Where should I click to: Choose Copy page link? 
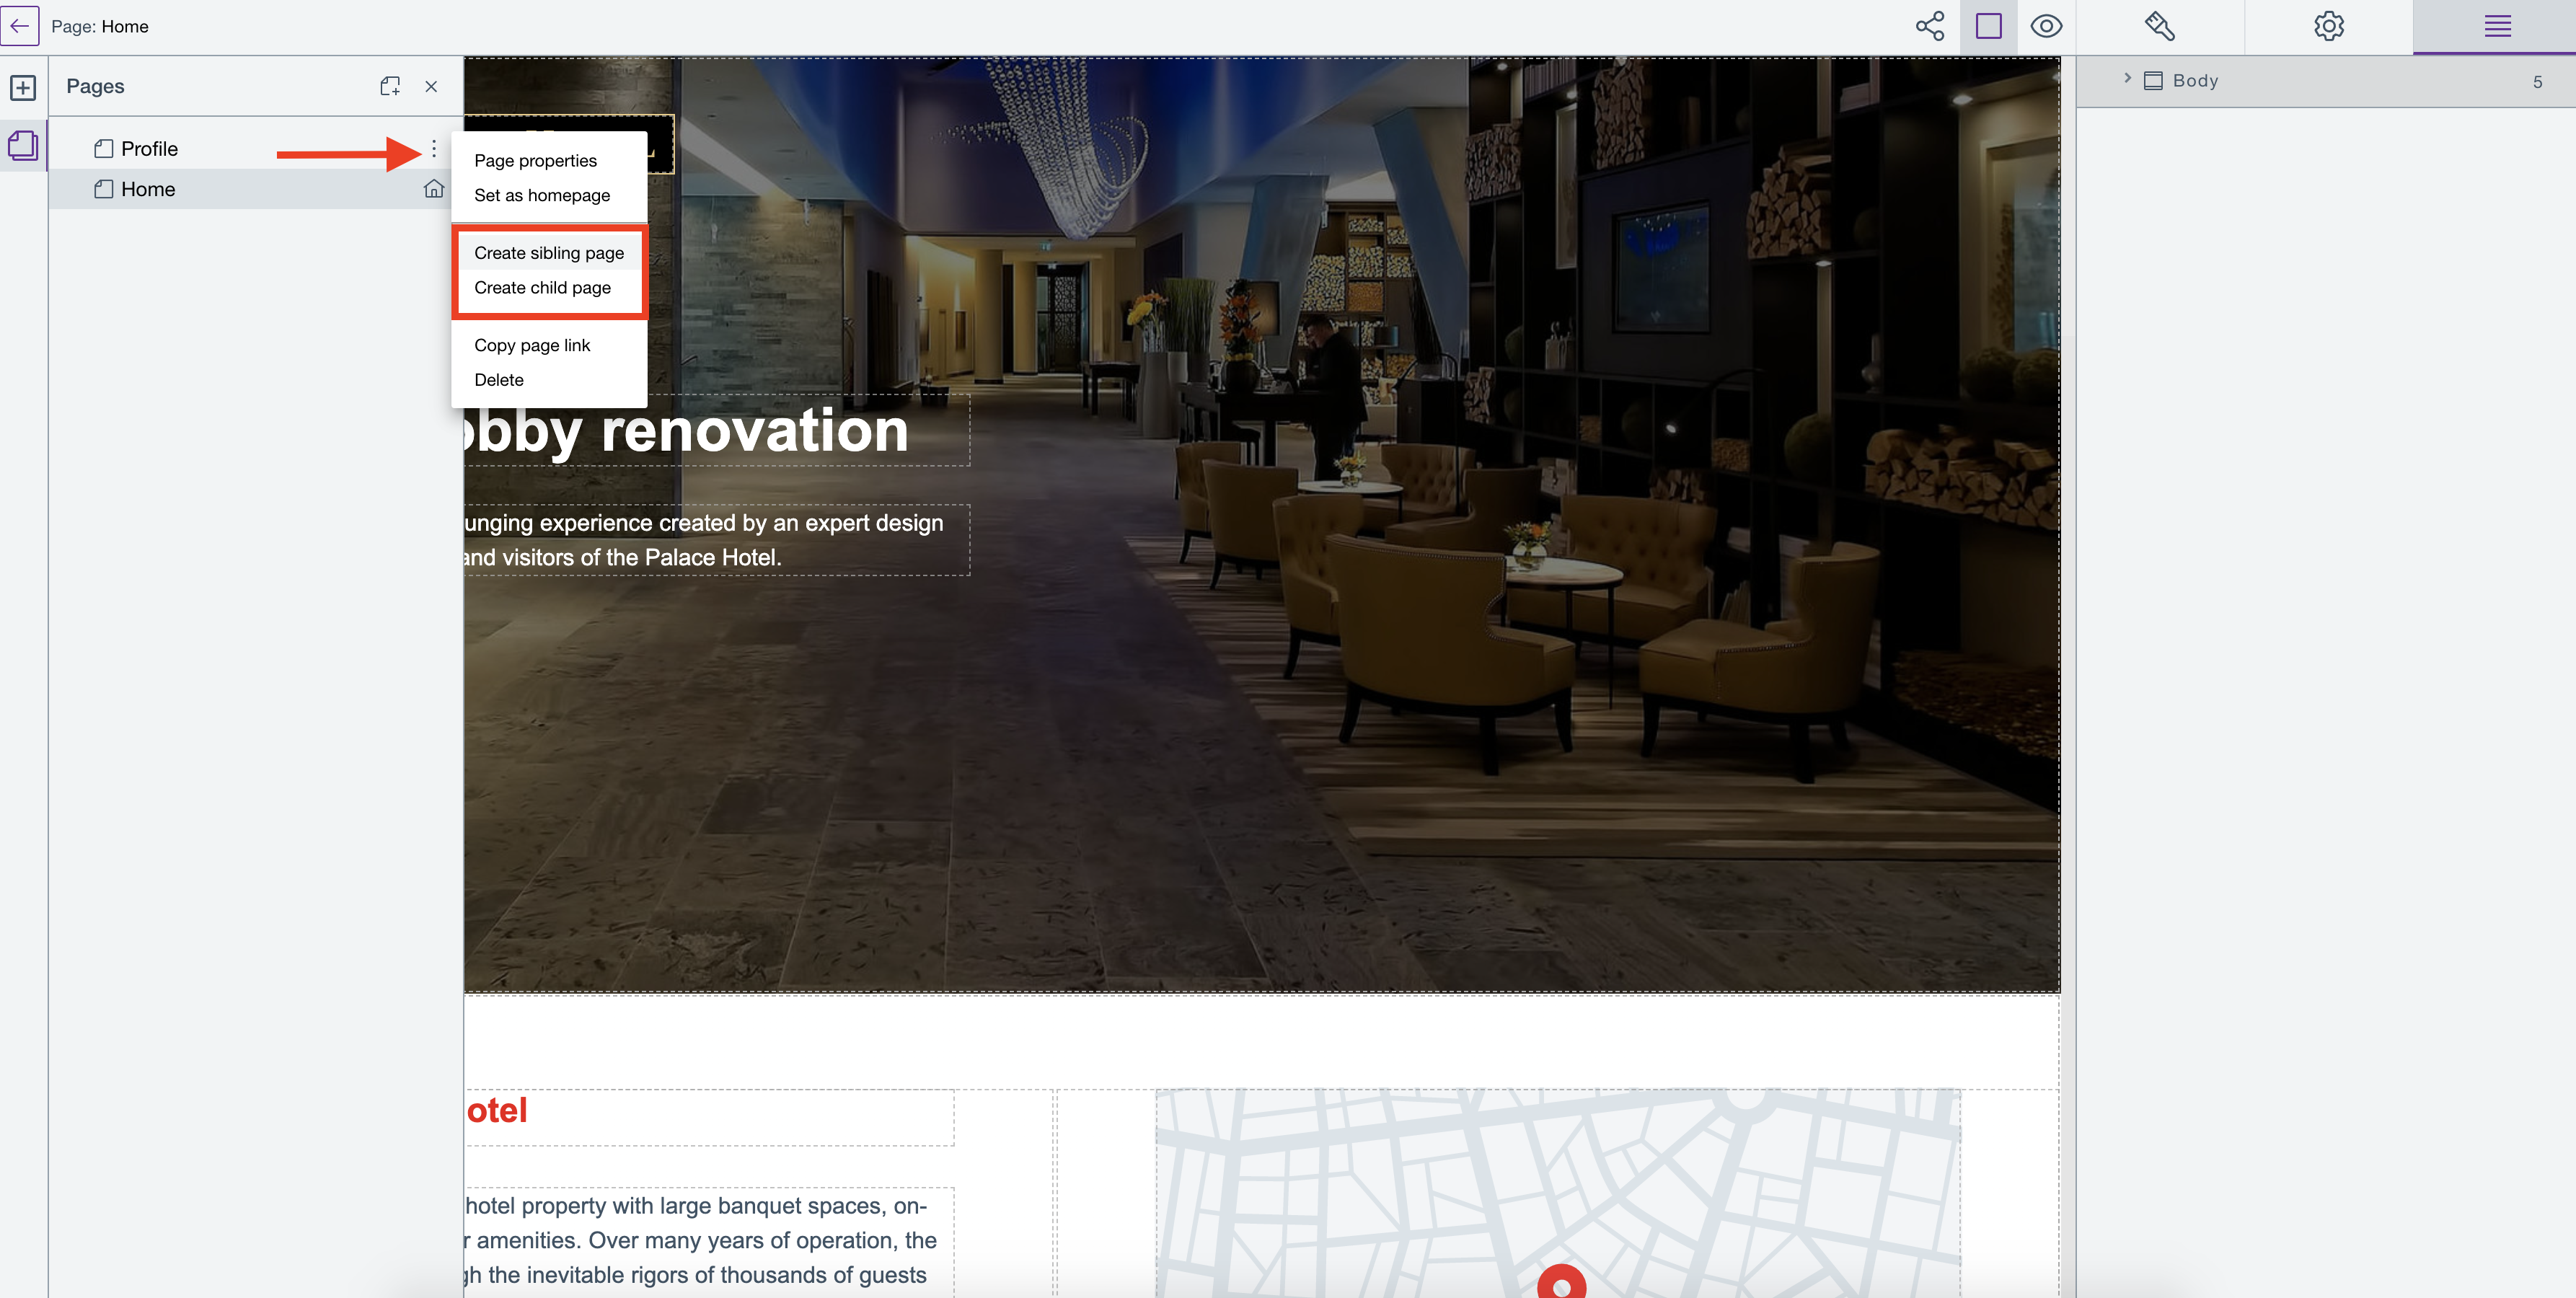(x=532, y=345)
